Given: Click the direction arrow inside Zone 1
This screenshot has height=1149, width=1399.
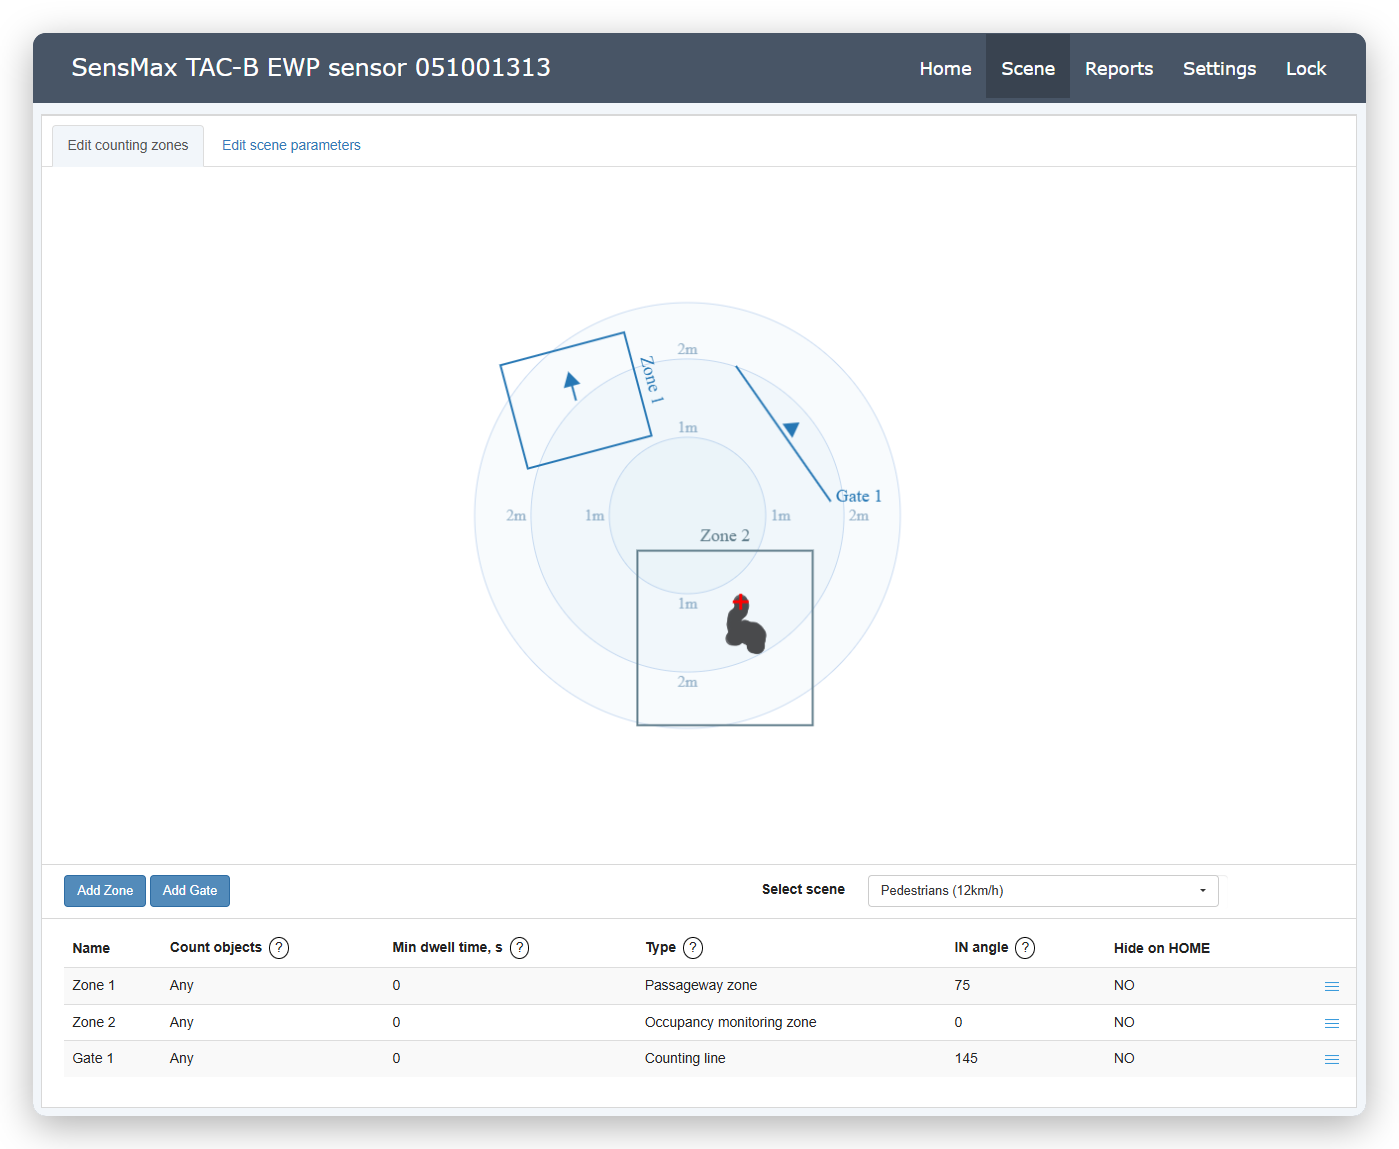Looking at the screenshot, I should click(572, 385).
